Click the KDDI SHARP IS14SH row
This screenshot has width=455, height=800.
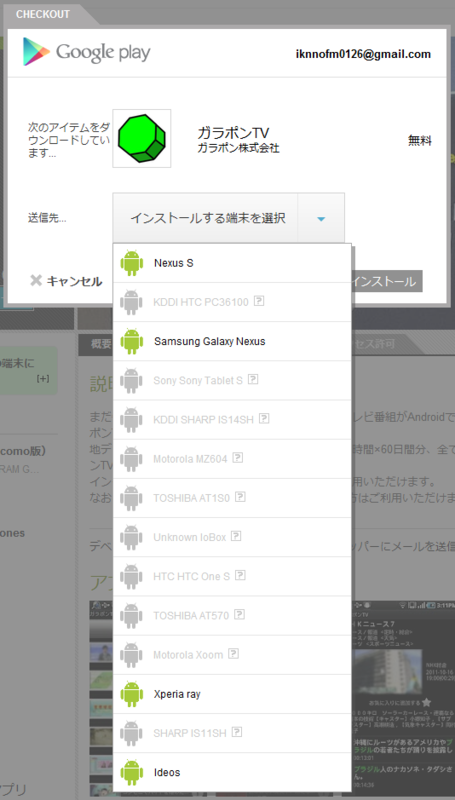point(232,419)
